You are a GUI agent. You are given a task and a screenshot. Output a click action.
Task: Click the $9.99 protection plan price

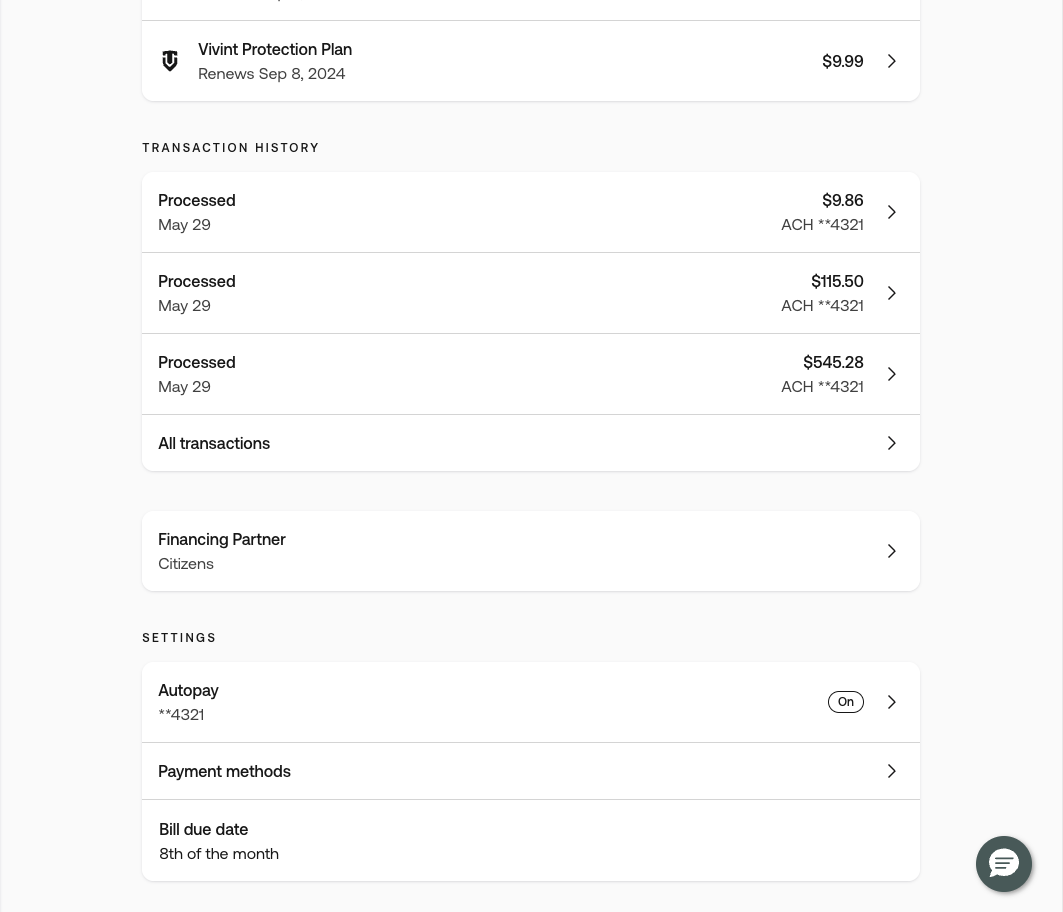coord(843,61)
